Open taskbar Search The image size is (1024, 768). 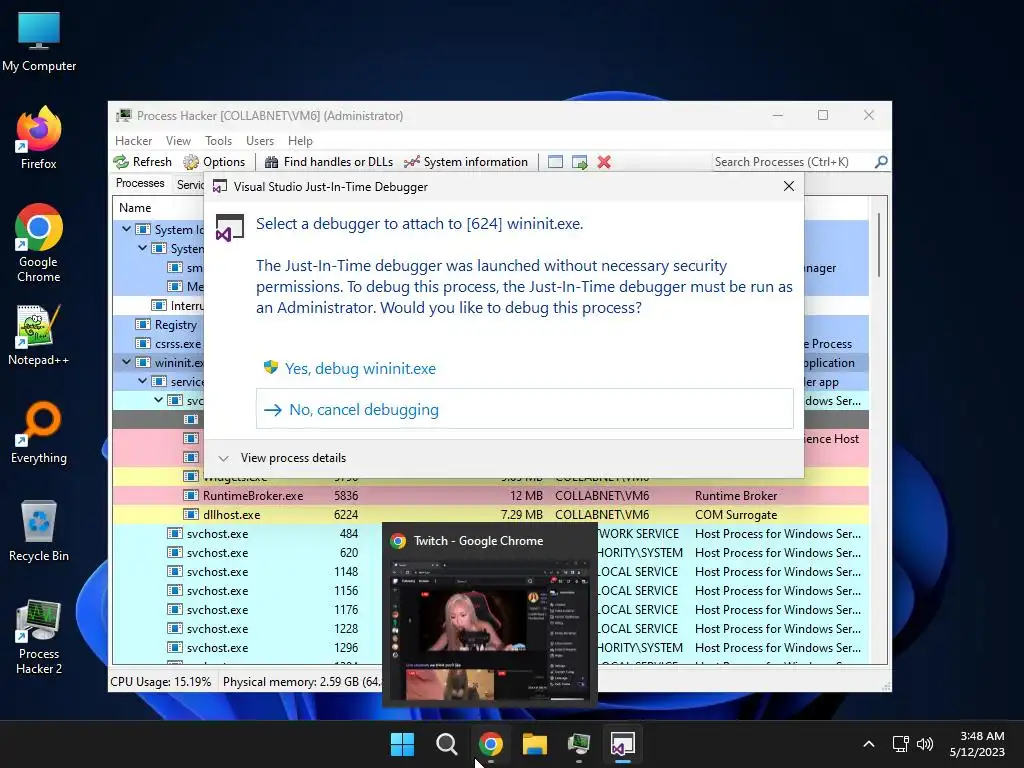click(x=447, y=744)
